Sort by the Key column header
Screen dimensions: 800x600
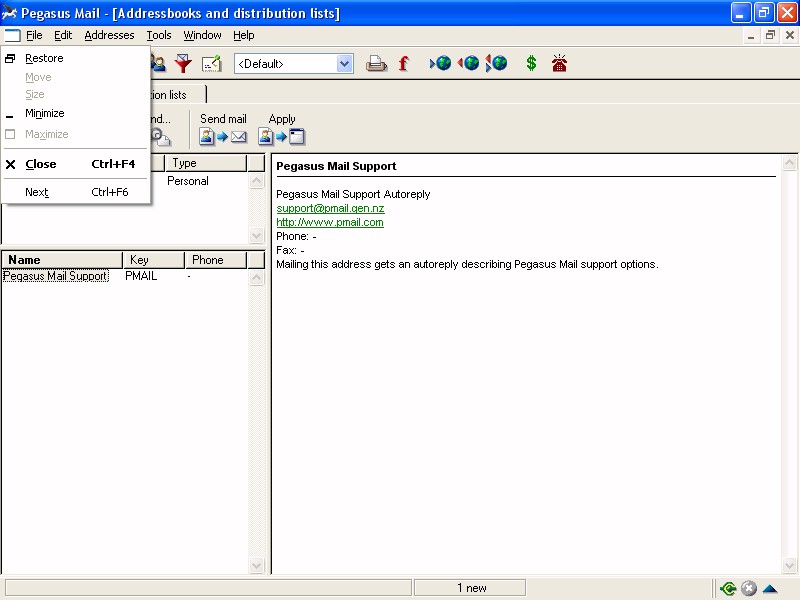click(154, 260)
